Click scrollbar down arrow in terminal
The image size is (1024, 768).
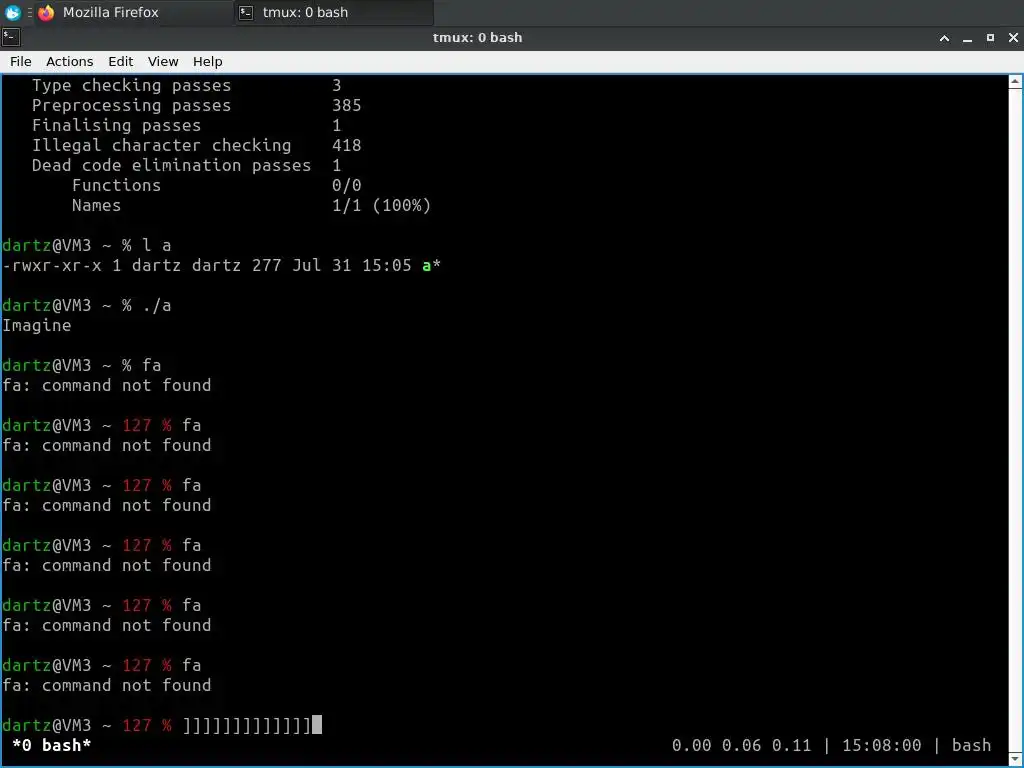coord(1015,759)
